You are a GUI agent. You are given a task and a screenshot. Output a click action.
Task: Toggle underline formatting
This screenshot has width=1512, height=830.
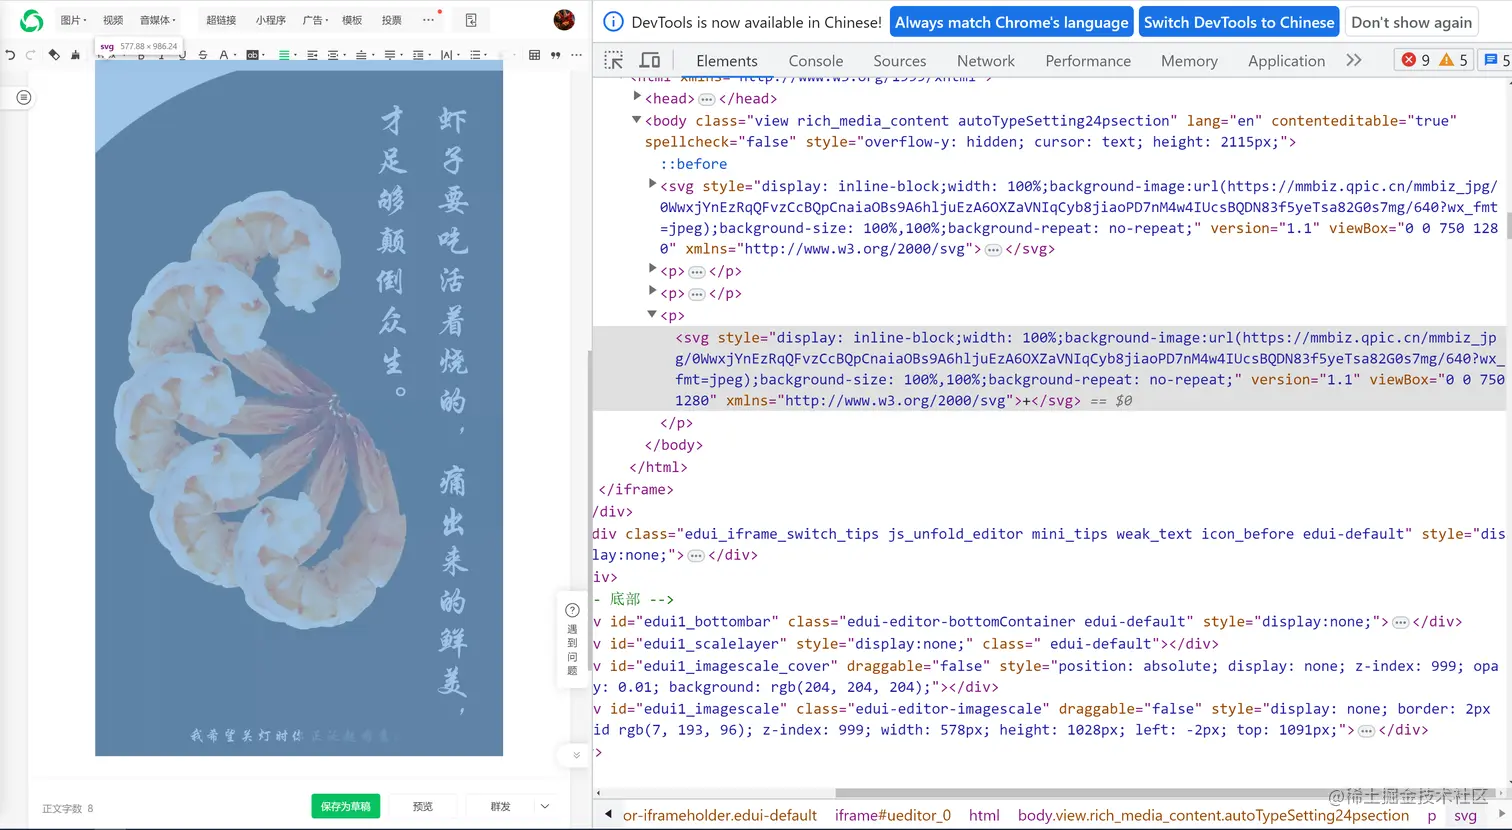(x=181, y=55)
